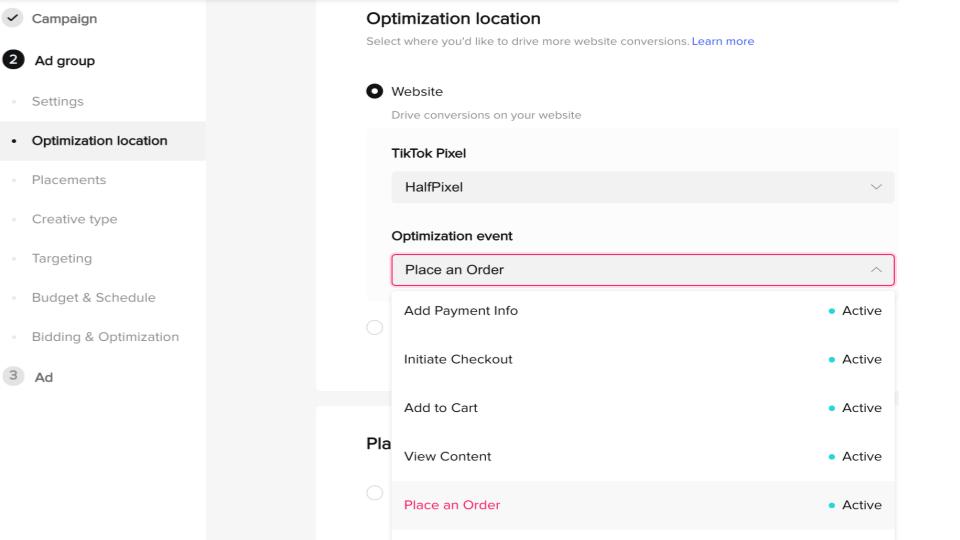The image size is (960, 540).
Task: Collapse the Optimization event dropdown chevron
Action: point(876,270)
